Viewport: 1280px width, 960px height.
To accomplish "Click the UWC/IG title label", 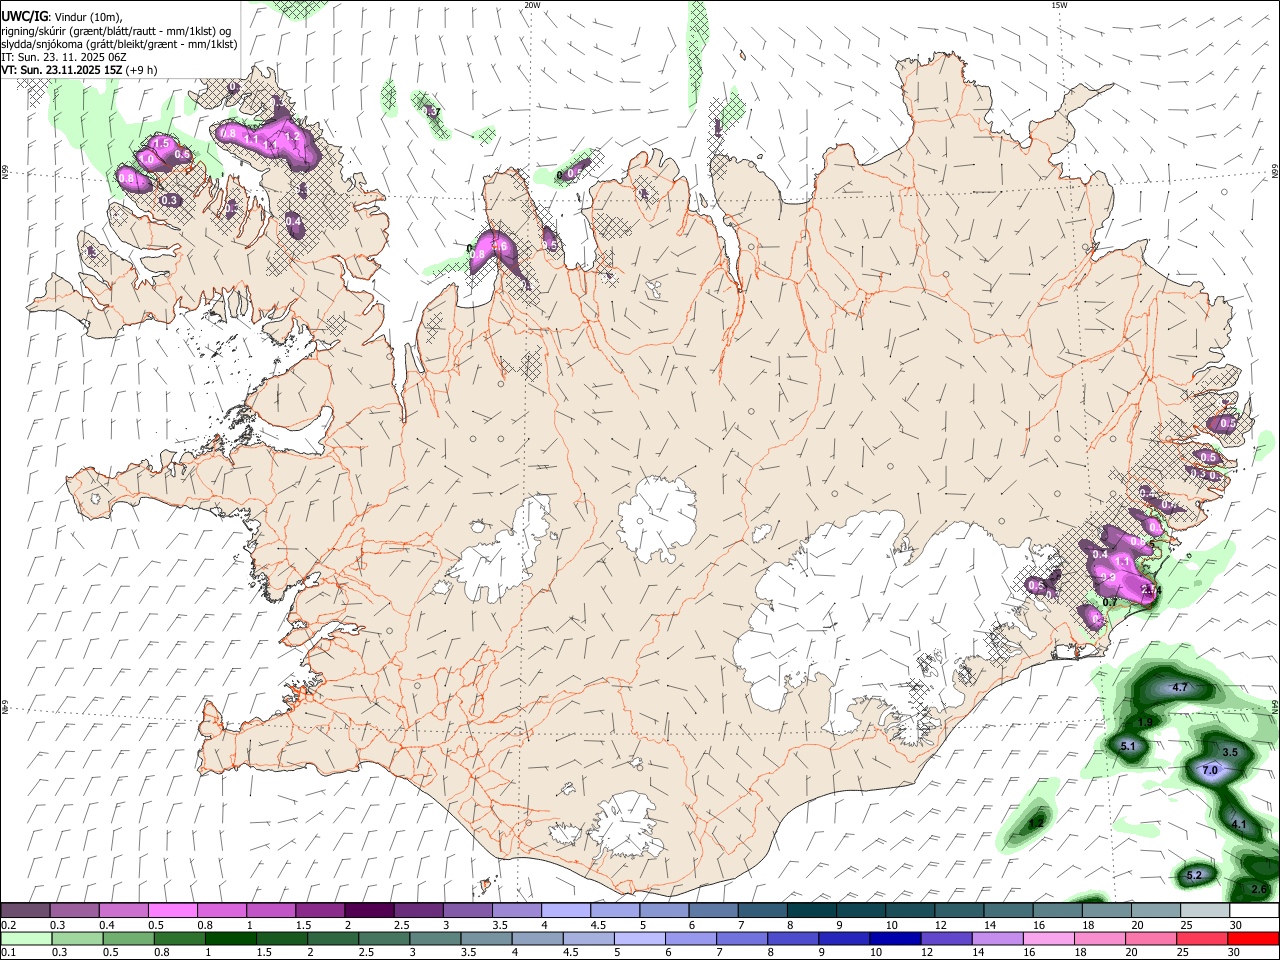I will point(23,16).
